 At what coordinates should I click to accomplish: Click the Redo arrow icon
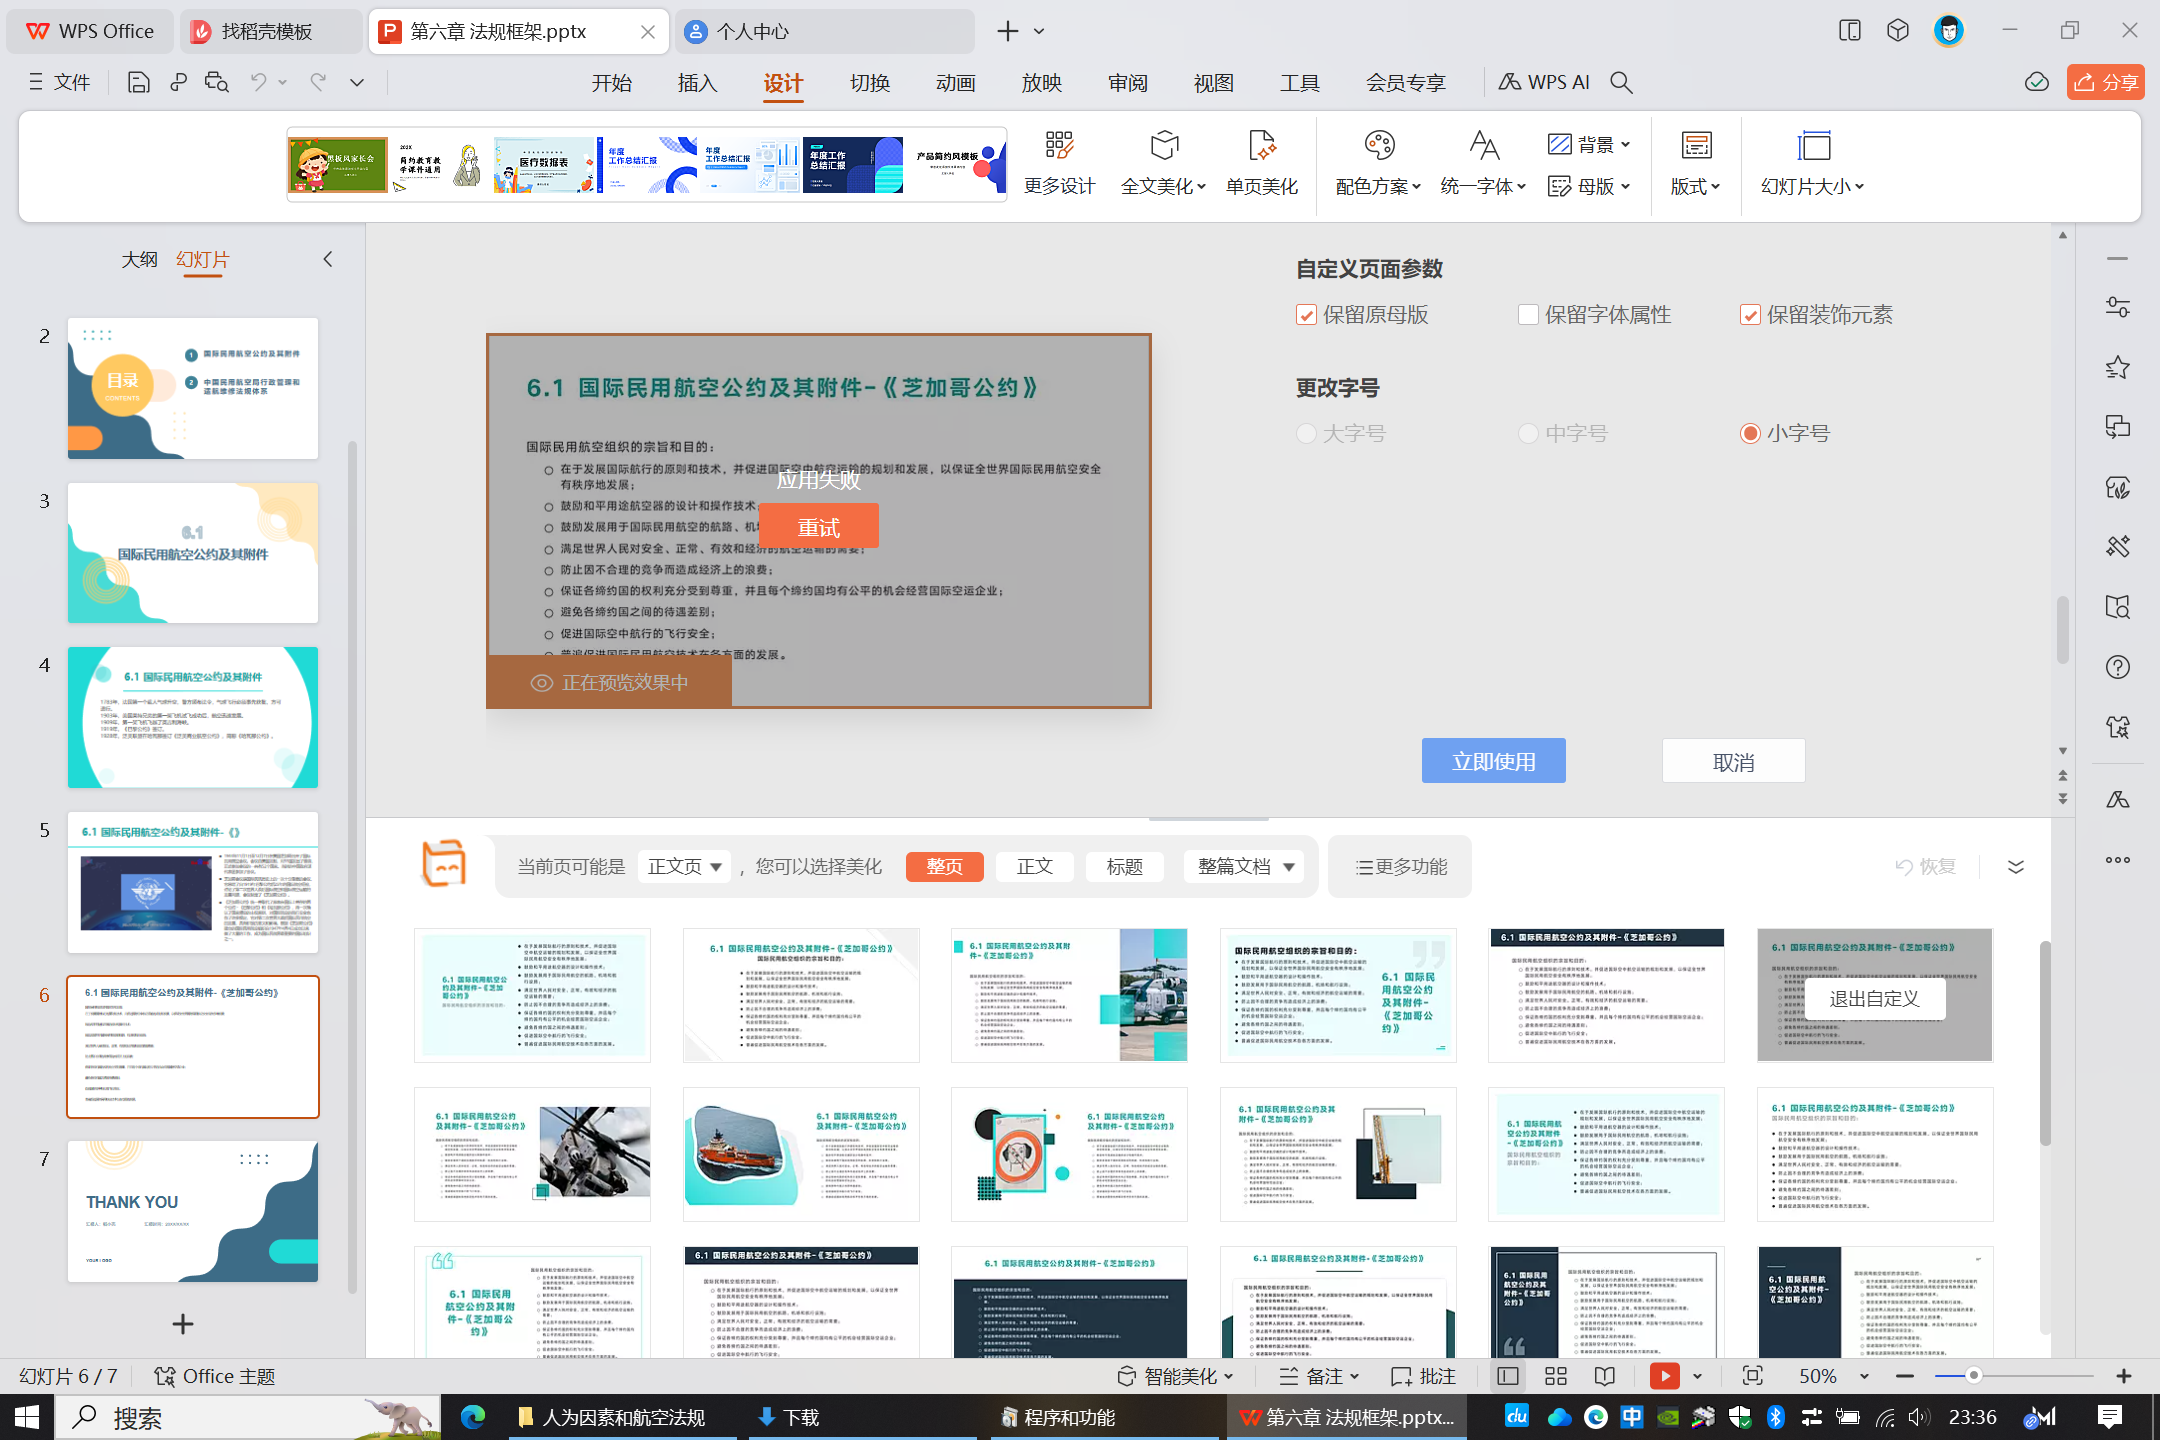[318, 82]
